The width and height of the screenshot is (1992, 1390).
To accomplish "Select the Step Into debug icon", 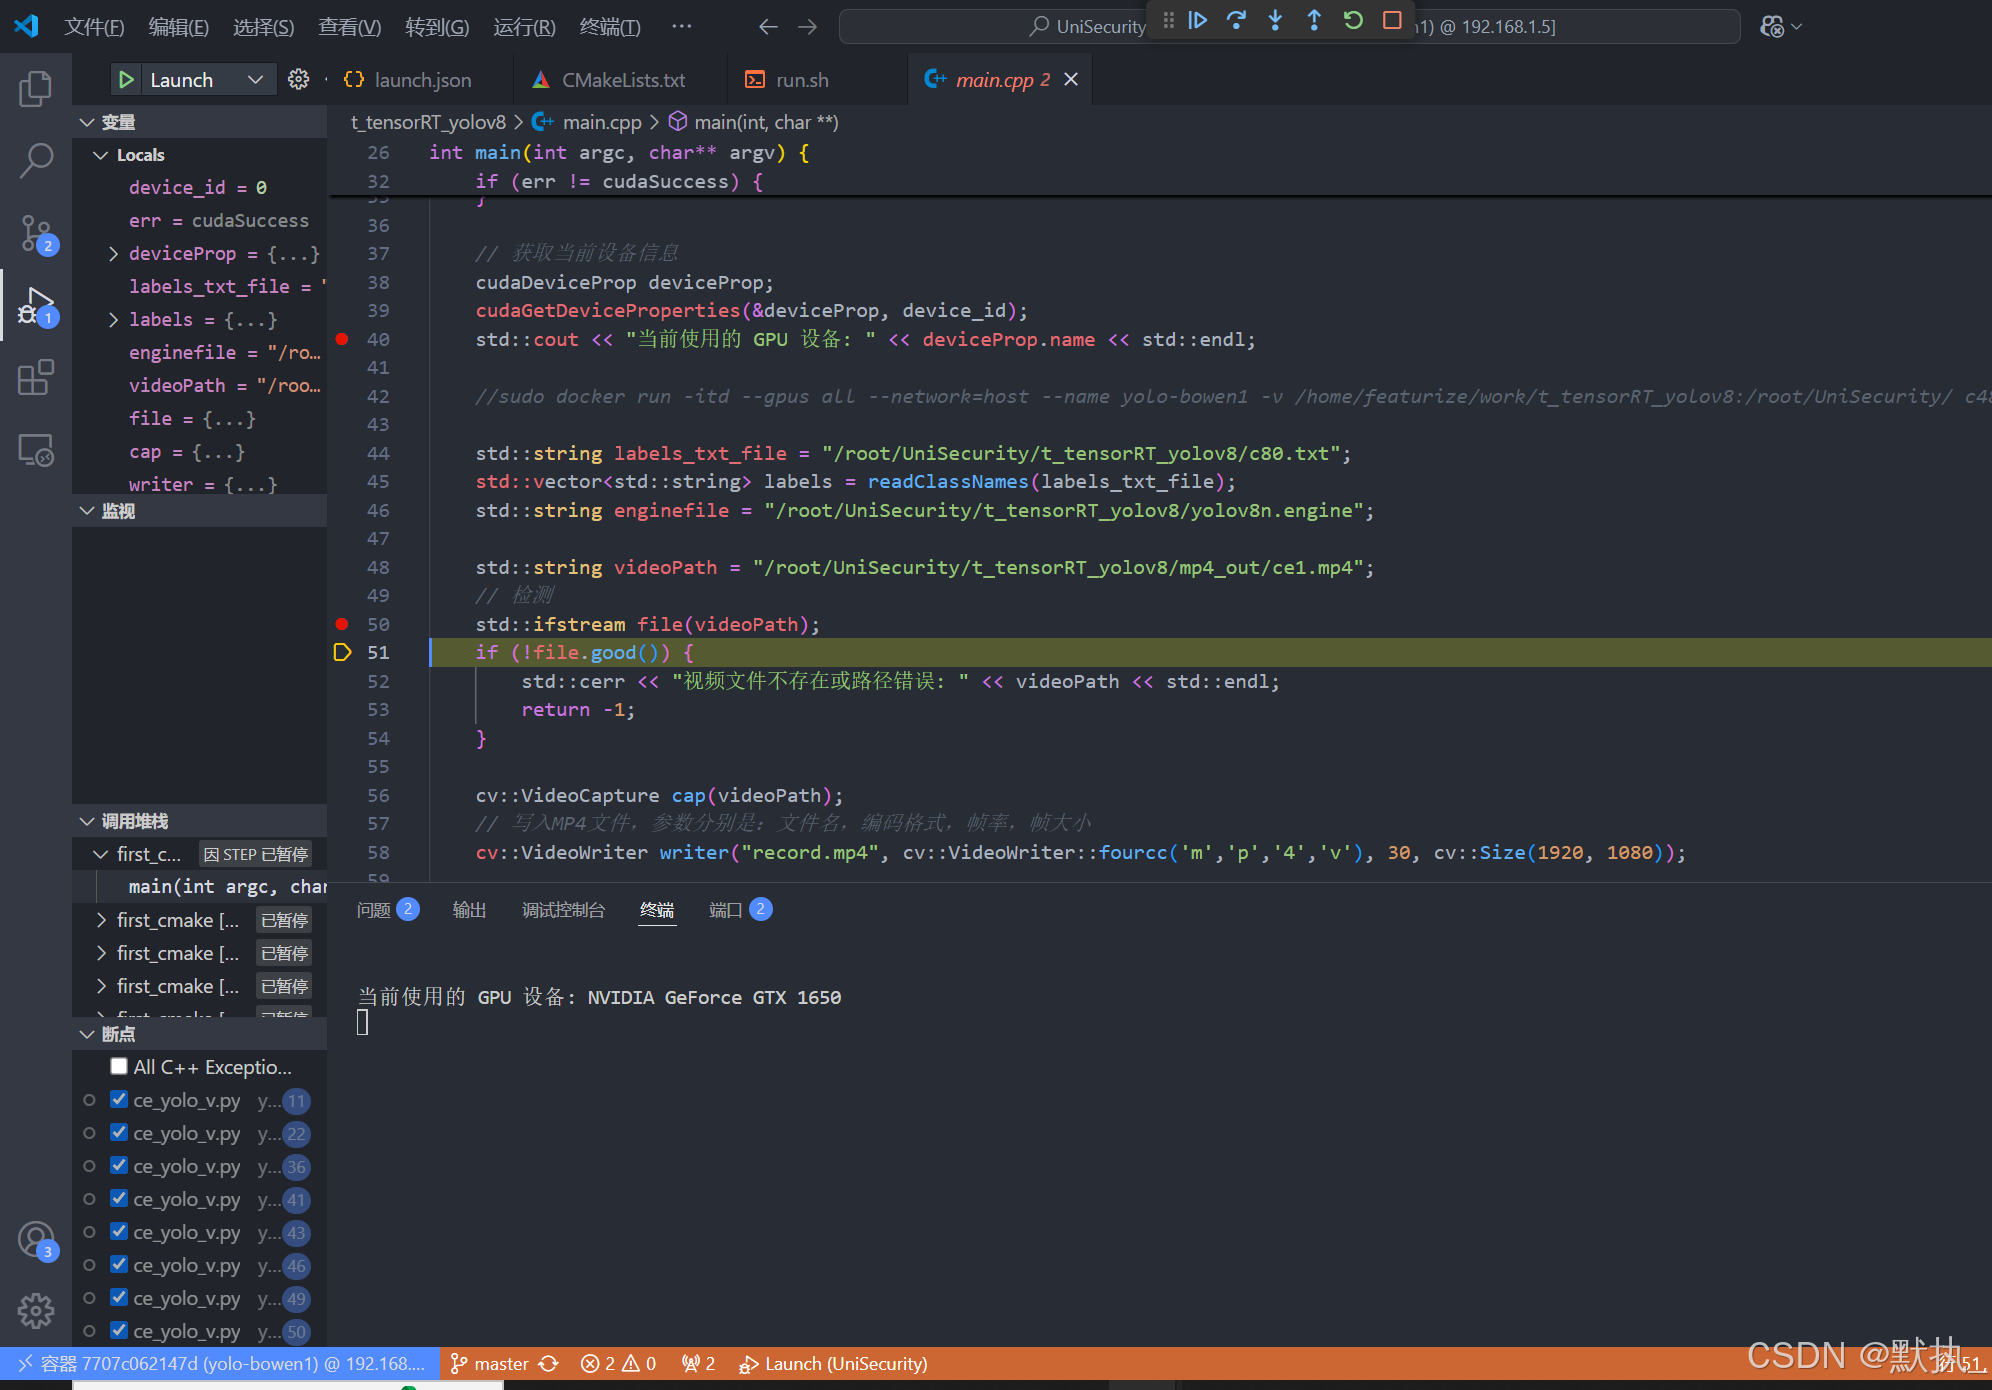I will [1276, 20].
